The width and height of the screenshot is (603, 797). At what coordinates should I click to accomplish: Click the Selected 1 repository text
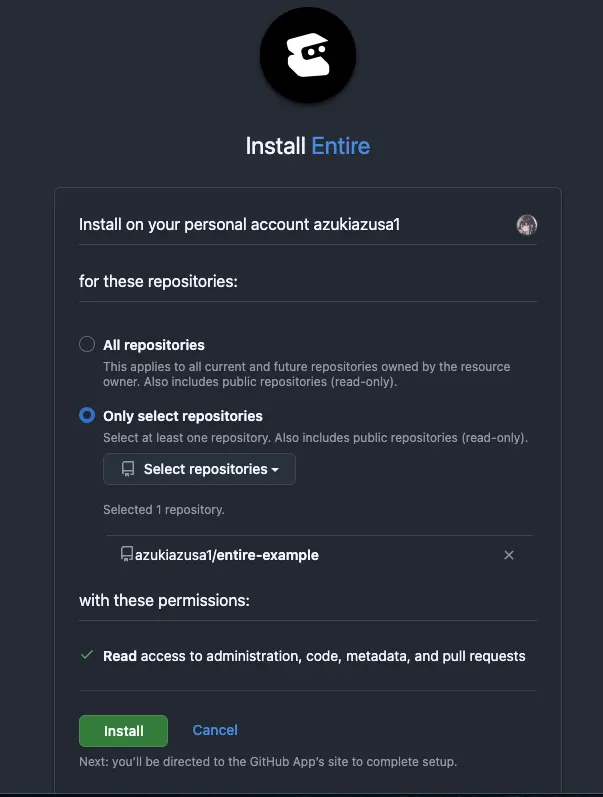click(x=164, y=510)
